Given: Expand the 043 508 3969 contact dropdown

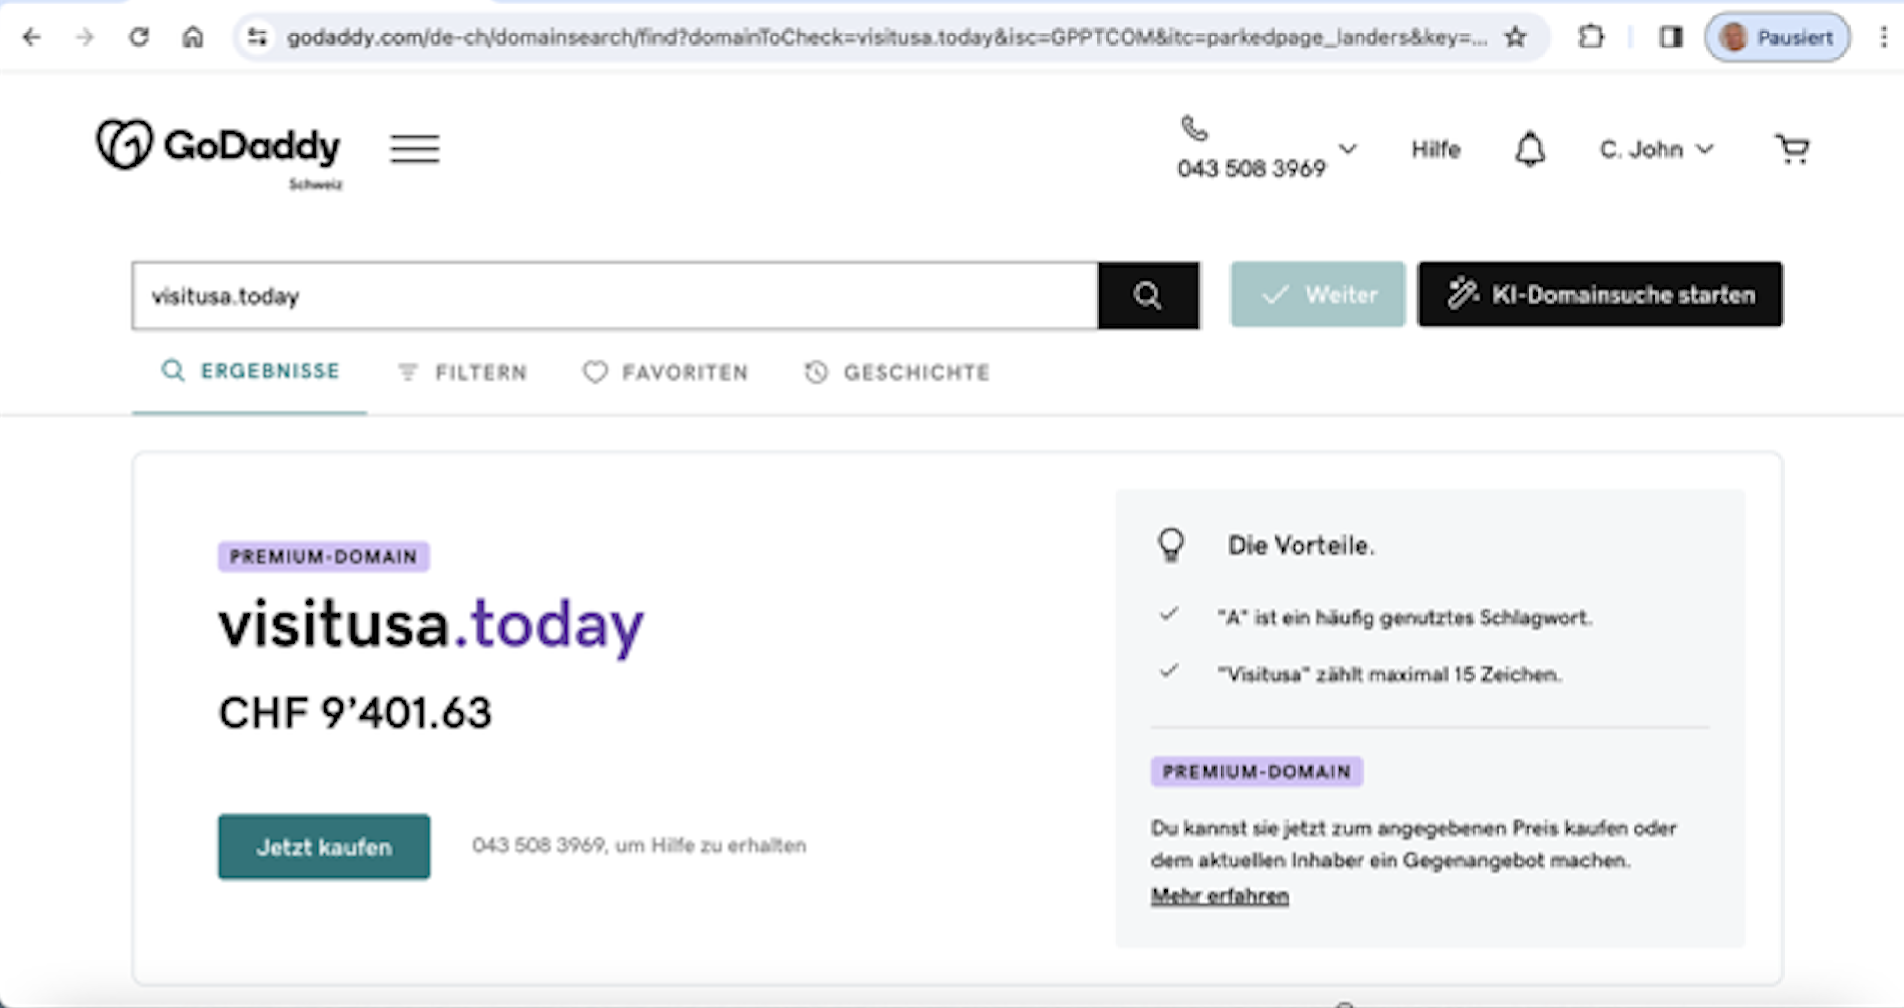Looking at the screenshot, I should [1348, 149].
